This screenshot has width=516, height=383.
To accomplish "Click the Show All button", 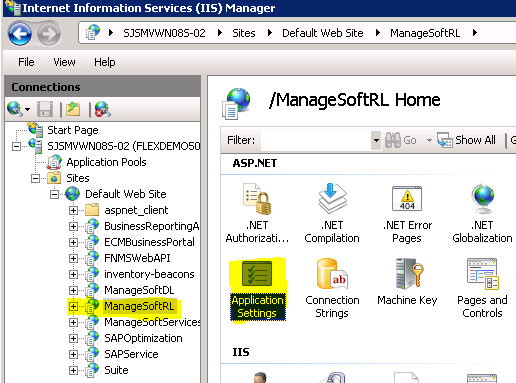I will point(467,140).
